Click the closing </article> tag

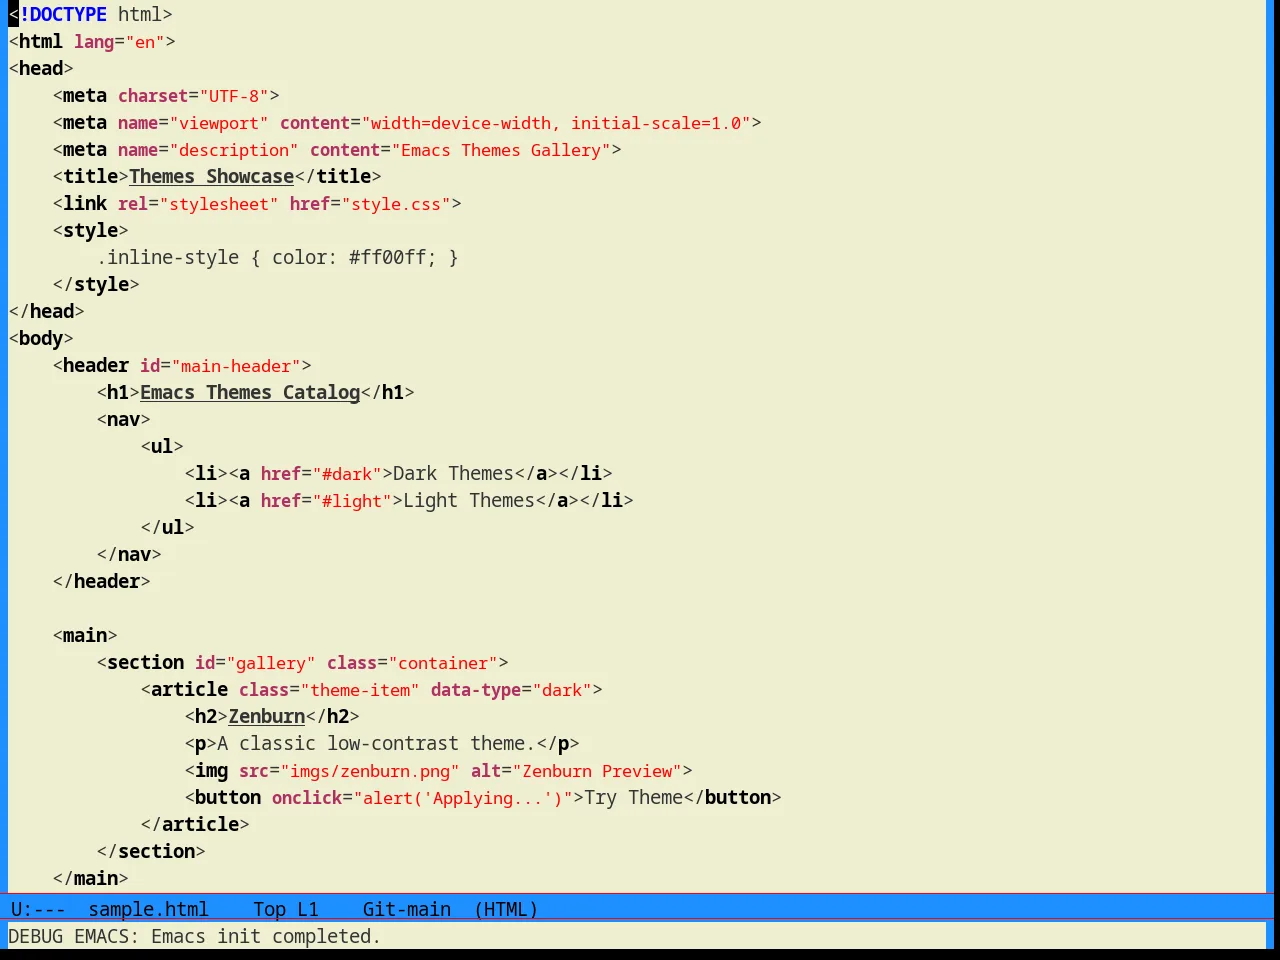click(195, 824)
